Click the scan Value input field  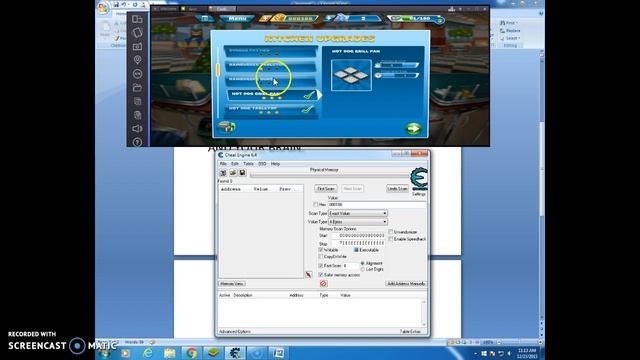(x=377, y=204)
